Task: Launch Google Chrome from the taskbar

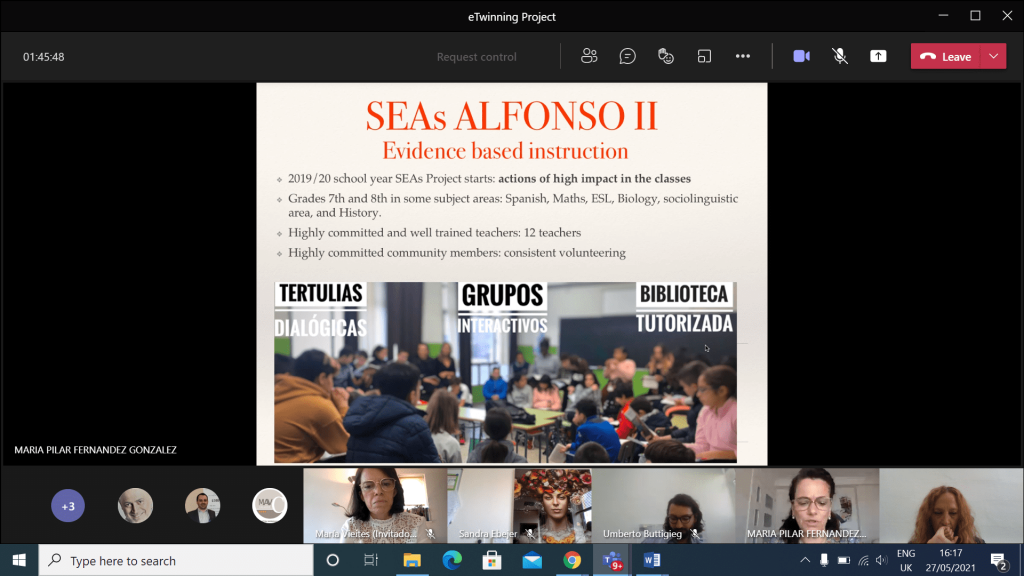Action: point(571,561)
